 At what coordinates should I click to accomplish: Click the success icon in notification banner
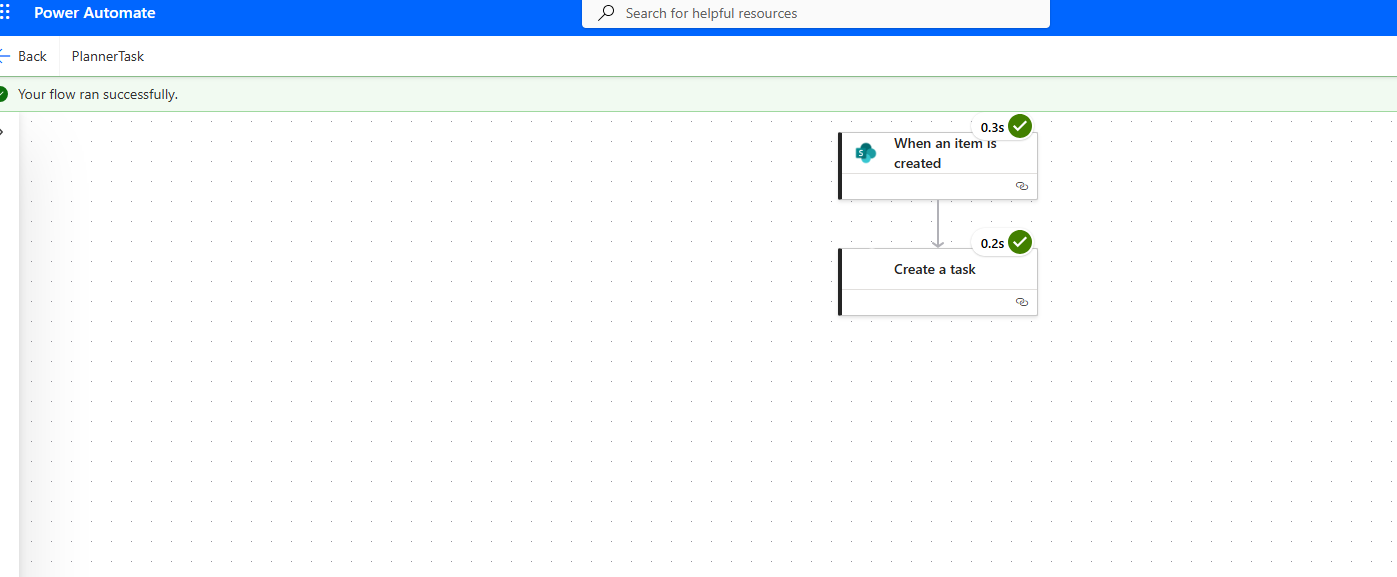[x=3, y=94]
